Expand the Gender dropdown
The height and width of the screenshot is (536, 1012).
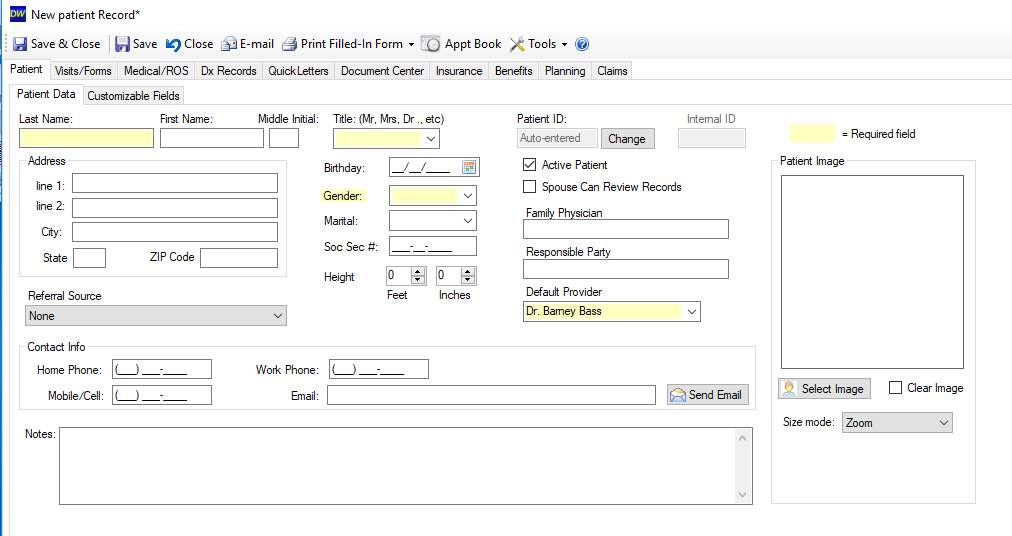pos(468,196)
